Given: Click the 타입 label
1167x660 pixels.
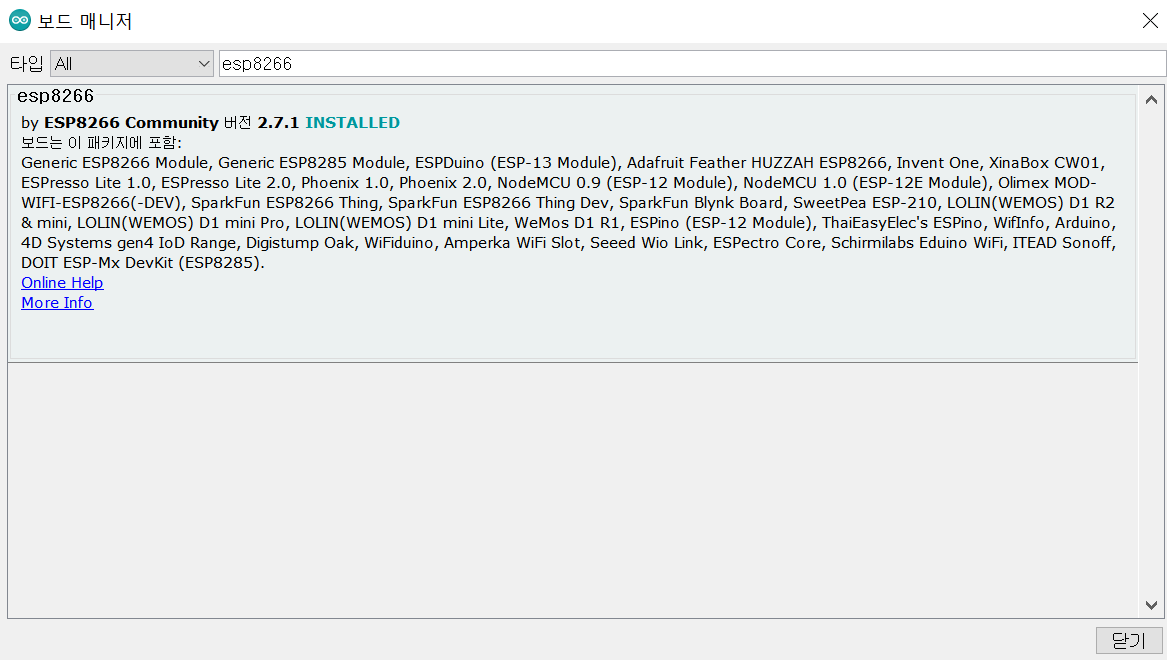Looking at the screenshot, I should [26, 64].
